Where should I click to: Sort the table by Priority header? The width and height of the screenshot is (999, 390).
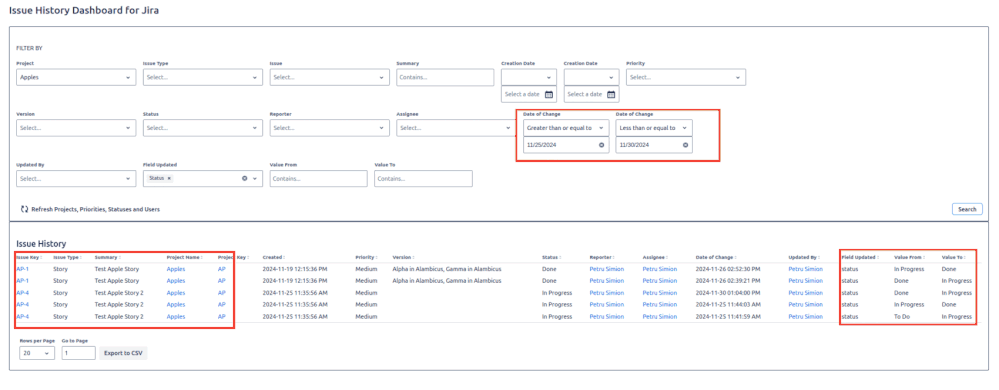pos(366,257)
